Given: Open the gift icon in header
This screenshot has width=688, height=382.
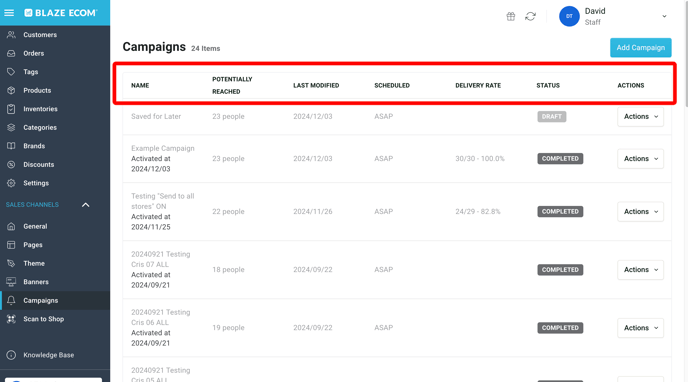Looking at the screenshot, I should point(511,17).
